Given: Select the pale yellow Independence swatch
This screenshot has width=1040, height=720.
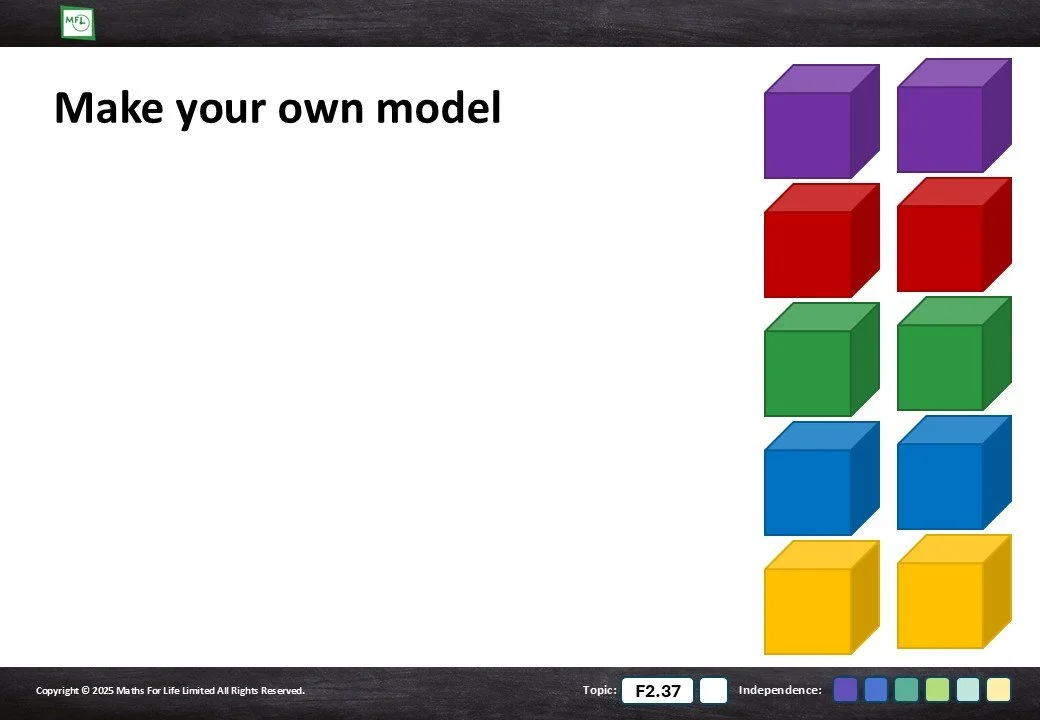Looking at the screenshot, I should pyautogui.click(x=998, y=690).
